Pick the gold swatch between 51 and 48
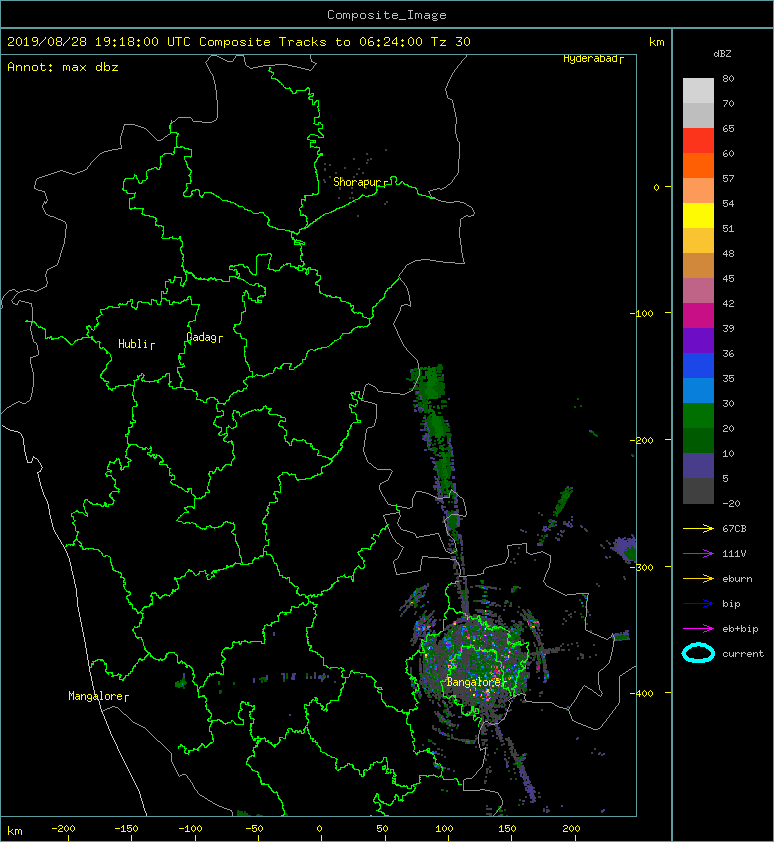Viewport: 774px width, 842px height. [698, 241]
